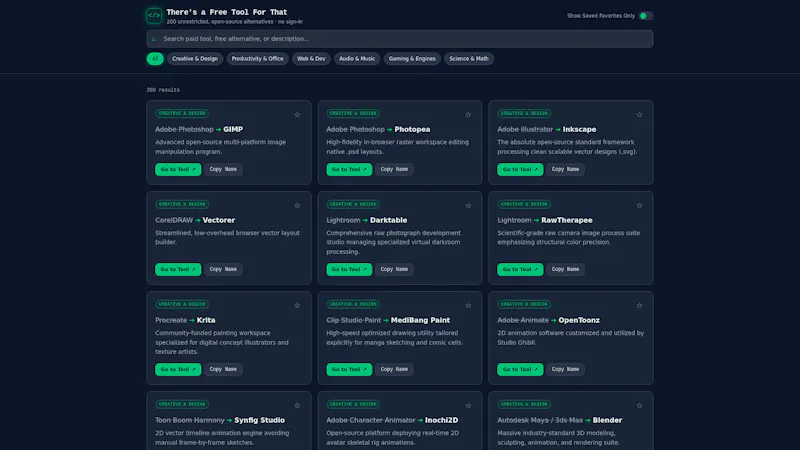Click "Adobe Photoshop → Photopea" heading

pos(378,130)
